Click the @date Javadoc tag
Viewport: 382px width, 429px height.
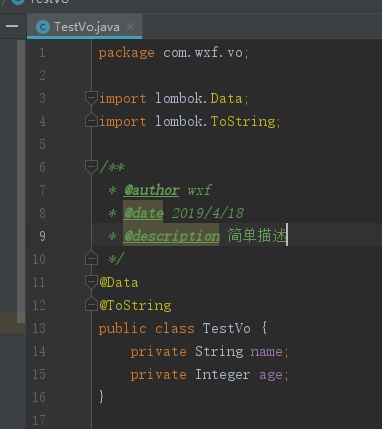point(144,213)
